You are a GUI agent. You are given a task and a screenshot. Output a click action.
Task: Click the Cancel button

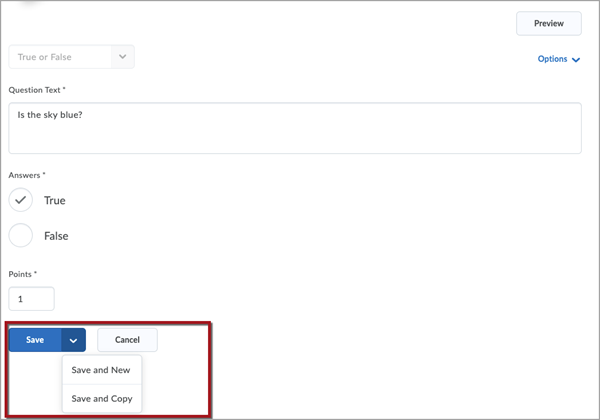click(127, 340)
